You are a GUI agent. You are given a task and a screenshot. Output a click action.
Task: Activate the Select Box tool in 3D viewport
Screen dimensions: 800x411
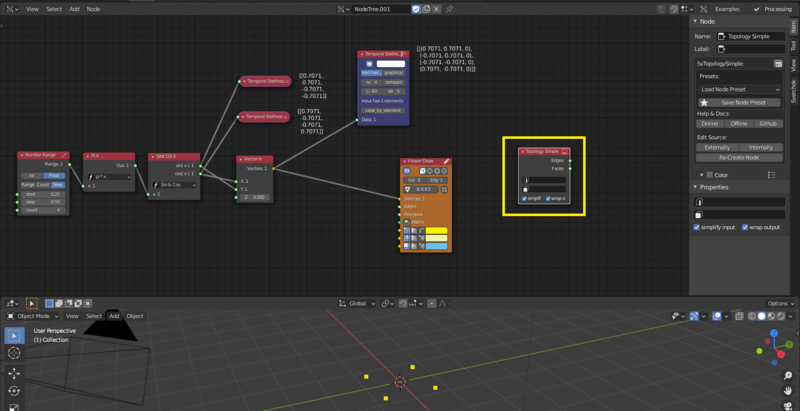14,336
